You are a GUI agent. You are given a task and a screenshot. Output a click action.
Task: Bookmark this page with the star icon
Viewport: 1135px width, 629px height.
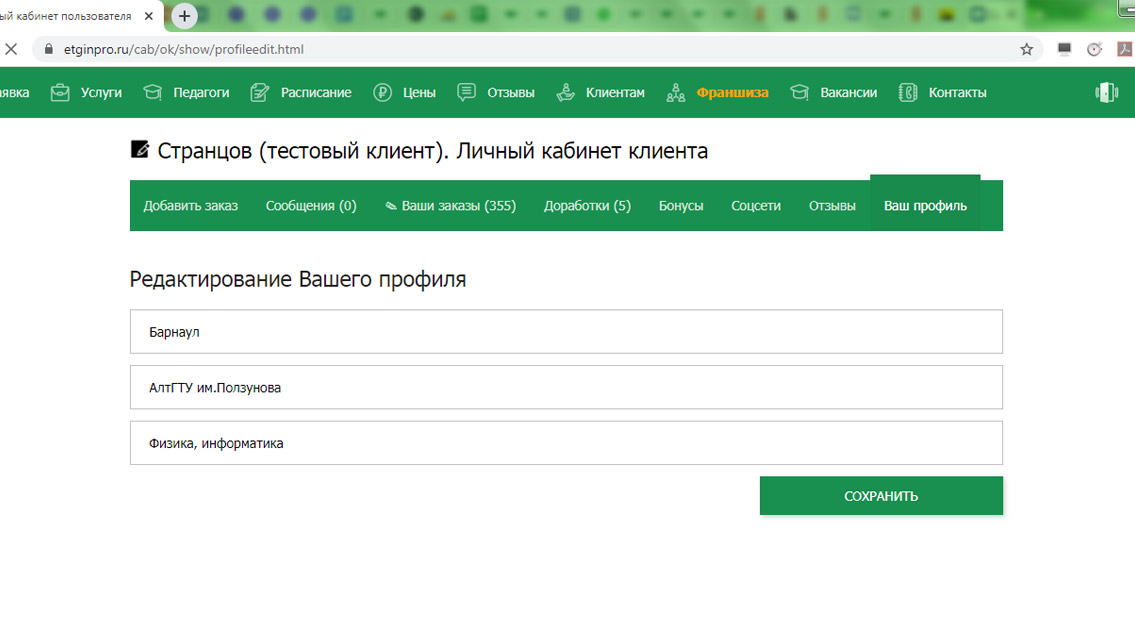click(1026, 49)
